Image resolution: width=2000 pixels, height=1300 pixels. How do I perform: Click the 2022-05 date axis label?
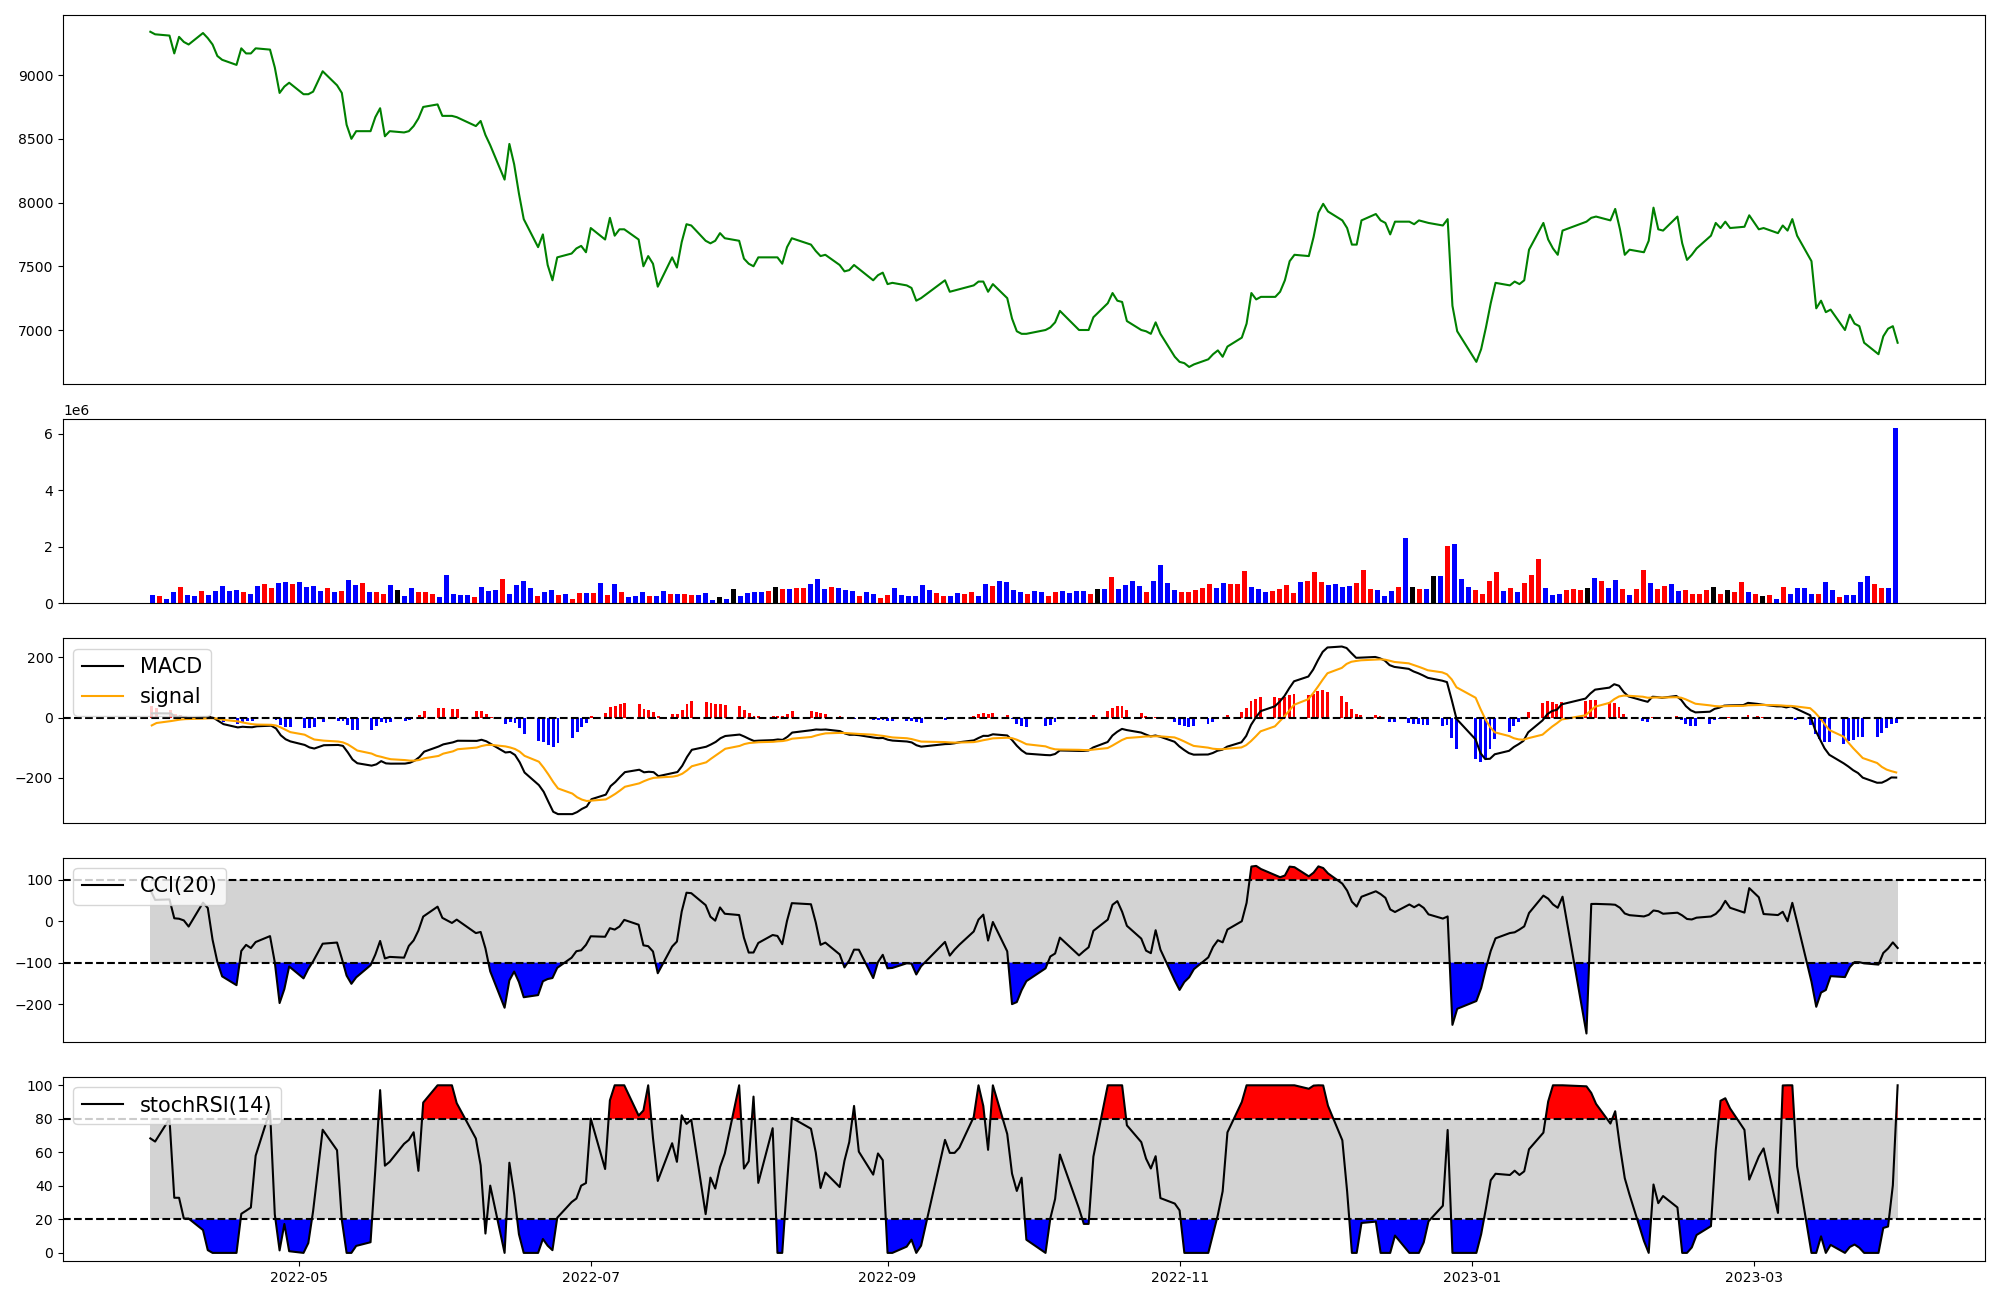pos(299,1277)
